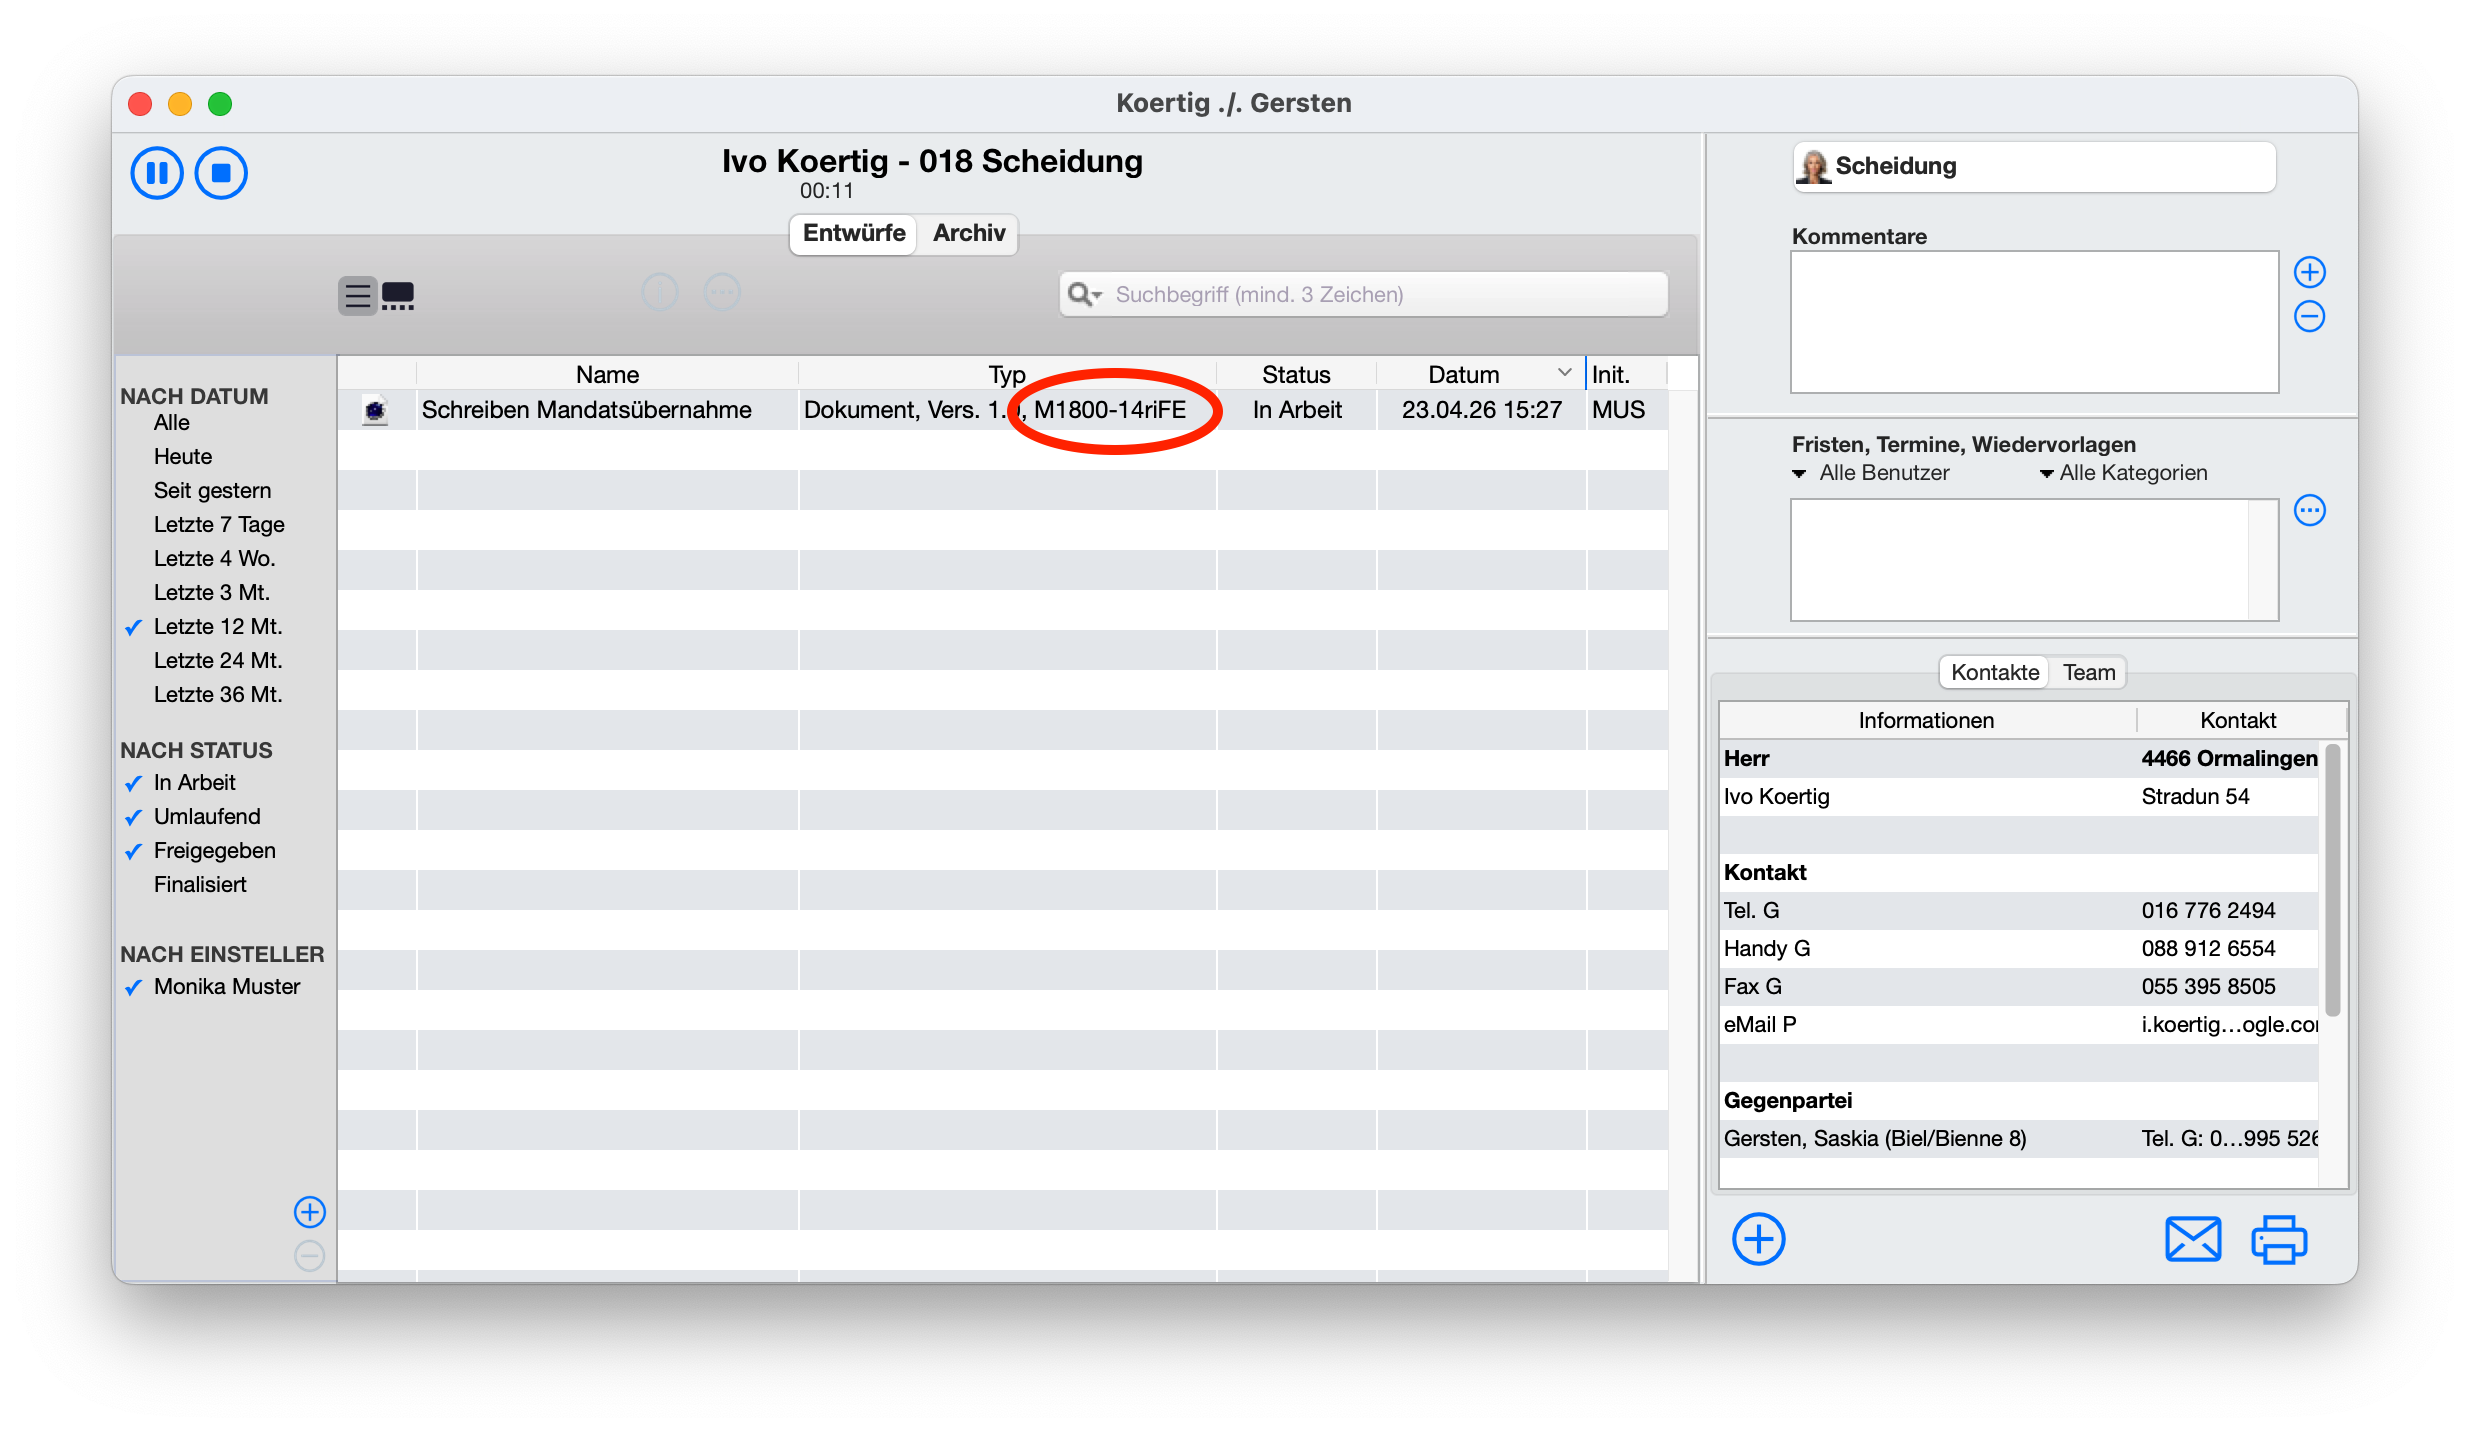Image resolution: width=2470 pixels, height=1432 pixels.
Task: Stop the time recording
Action: 221,173
